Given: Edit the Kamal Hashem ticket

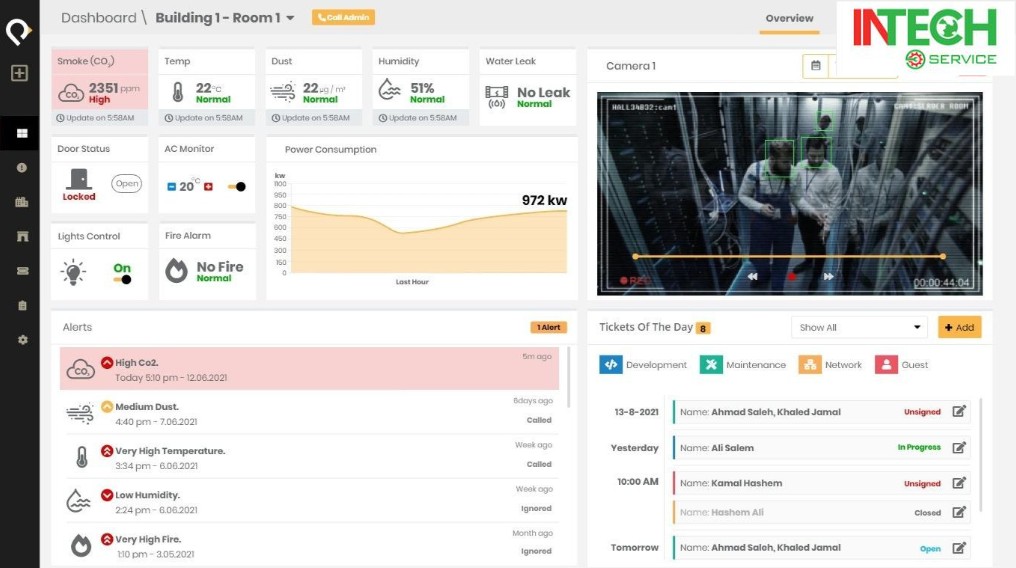Looking at the screenshot, I should pyautogui.click(x=959, y=483).
